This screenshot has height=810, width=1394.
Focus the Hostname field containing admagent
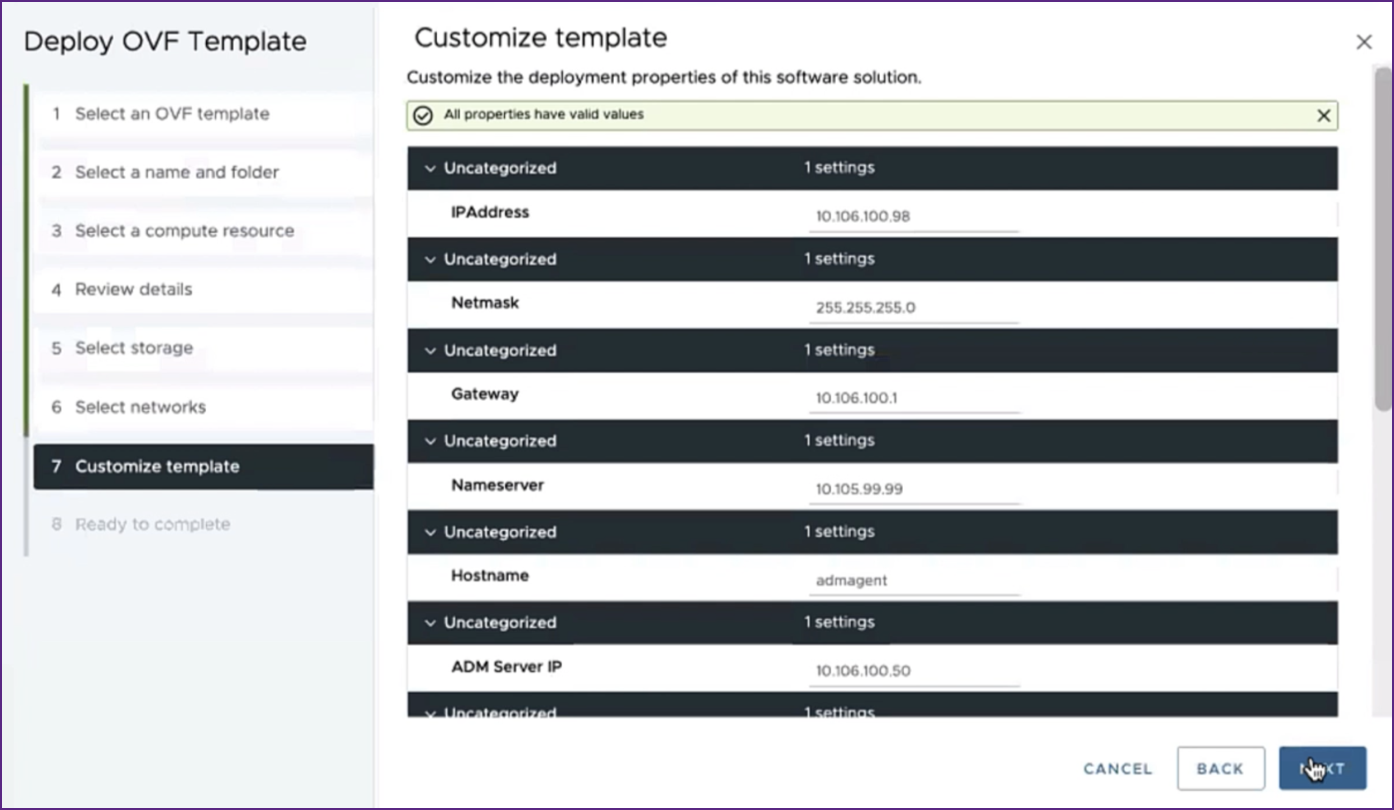tap(913, 580)
